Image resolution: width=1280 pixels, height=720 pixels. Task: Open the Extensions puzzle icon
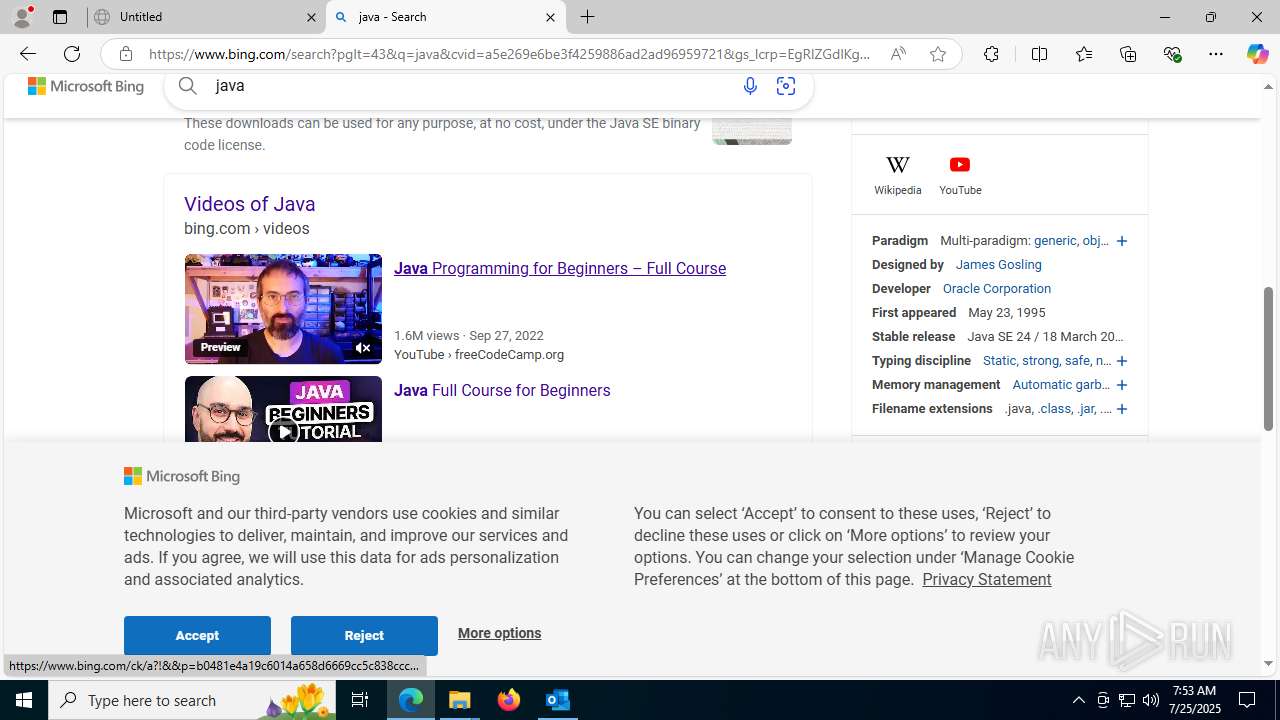tap(991, 54)
